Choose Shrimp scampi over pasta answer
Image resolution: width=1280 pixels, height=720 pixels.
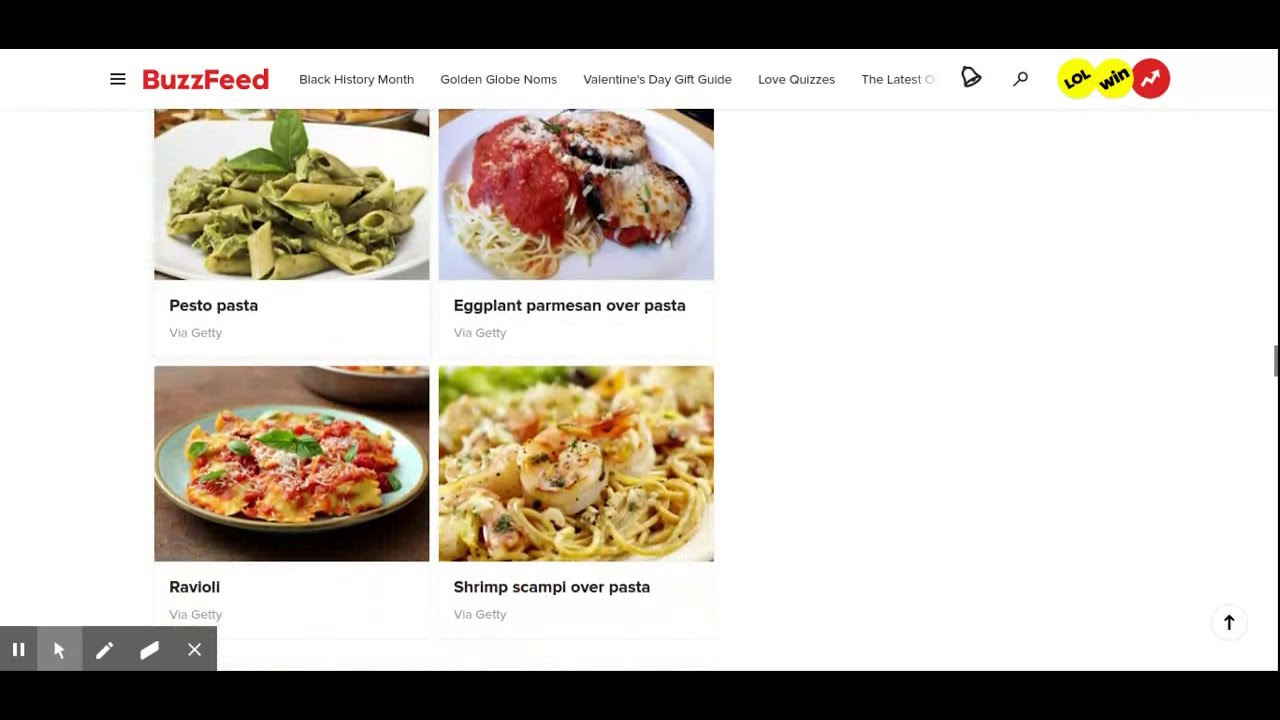pyautogui.click(x=576, y=501)
